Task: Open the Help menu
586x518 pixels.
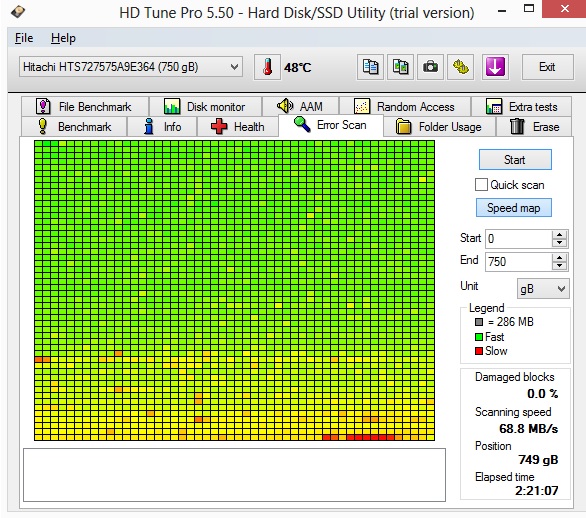Action: (63, 38)
